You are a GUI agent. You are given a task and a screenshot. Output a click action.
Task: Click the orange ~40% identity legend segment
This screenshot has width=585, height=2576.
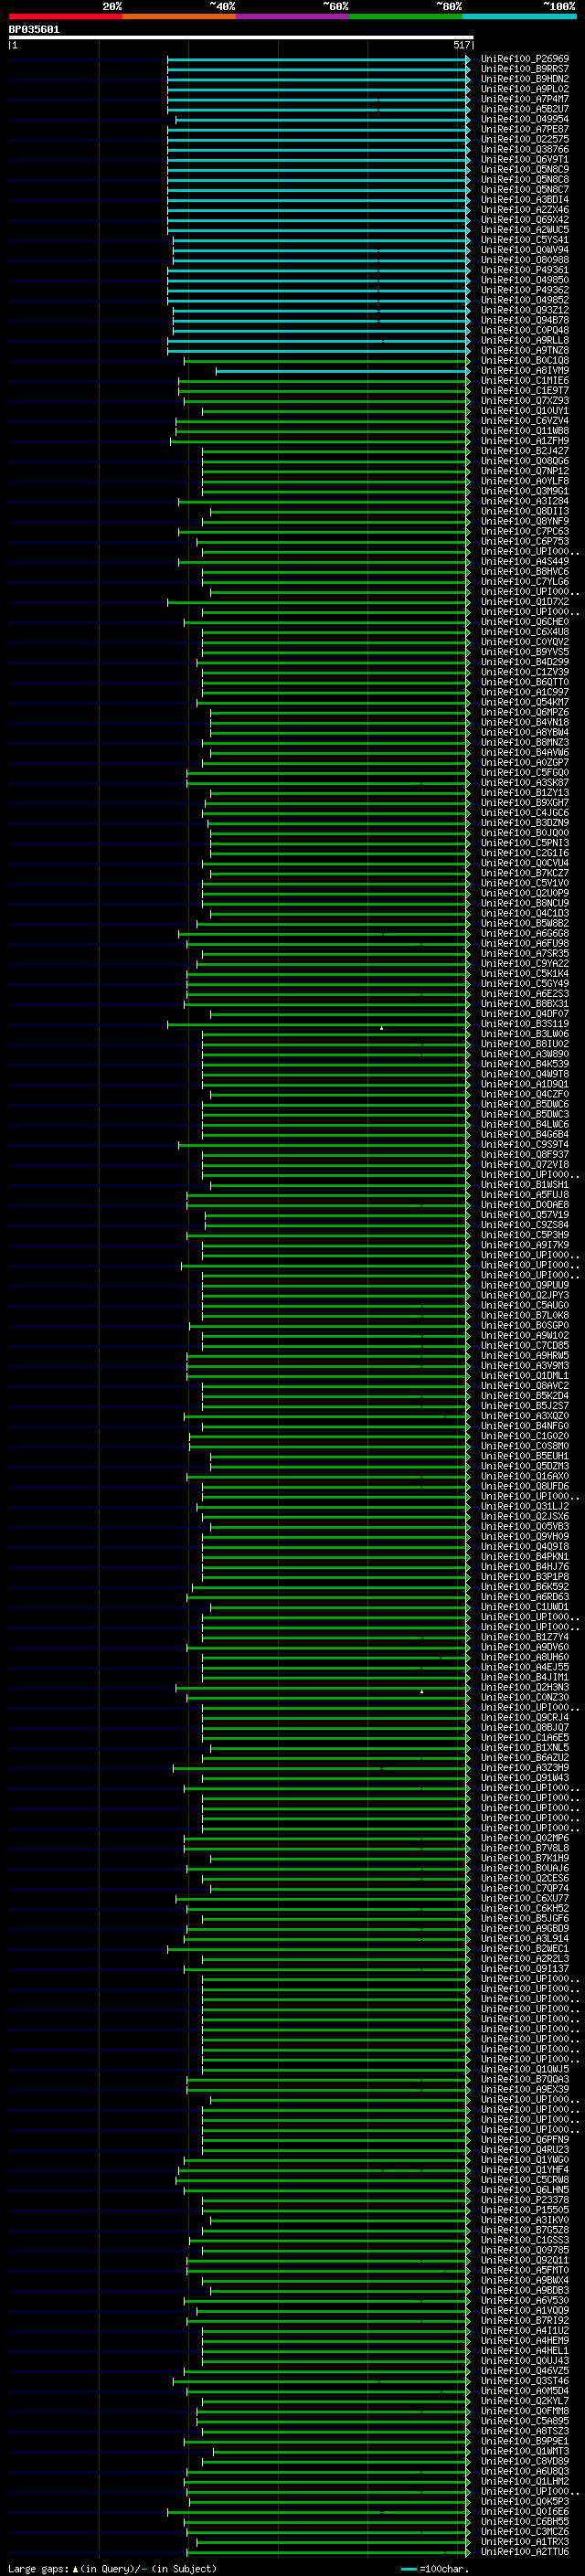point(179,16)
